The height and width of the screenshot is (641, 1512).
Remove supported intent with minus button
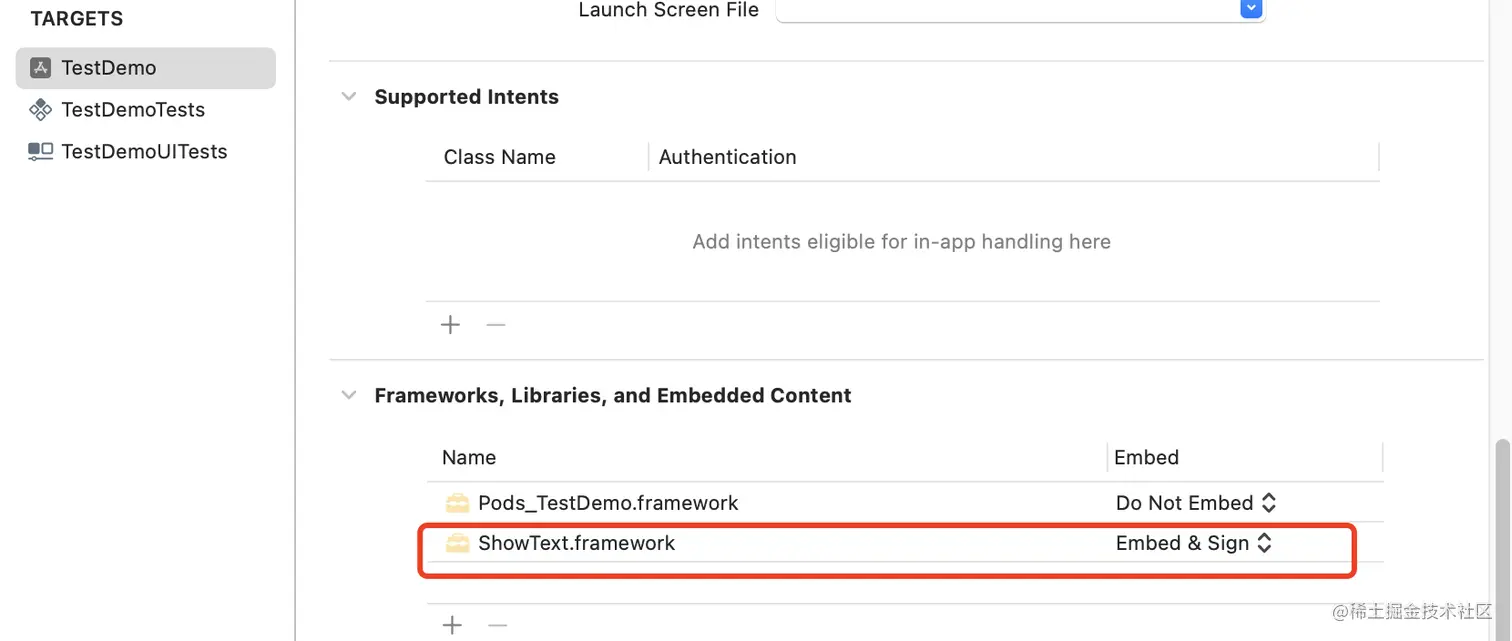pyautogui.click(x=496, y=325)
